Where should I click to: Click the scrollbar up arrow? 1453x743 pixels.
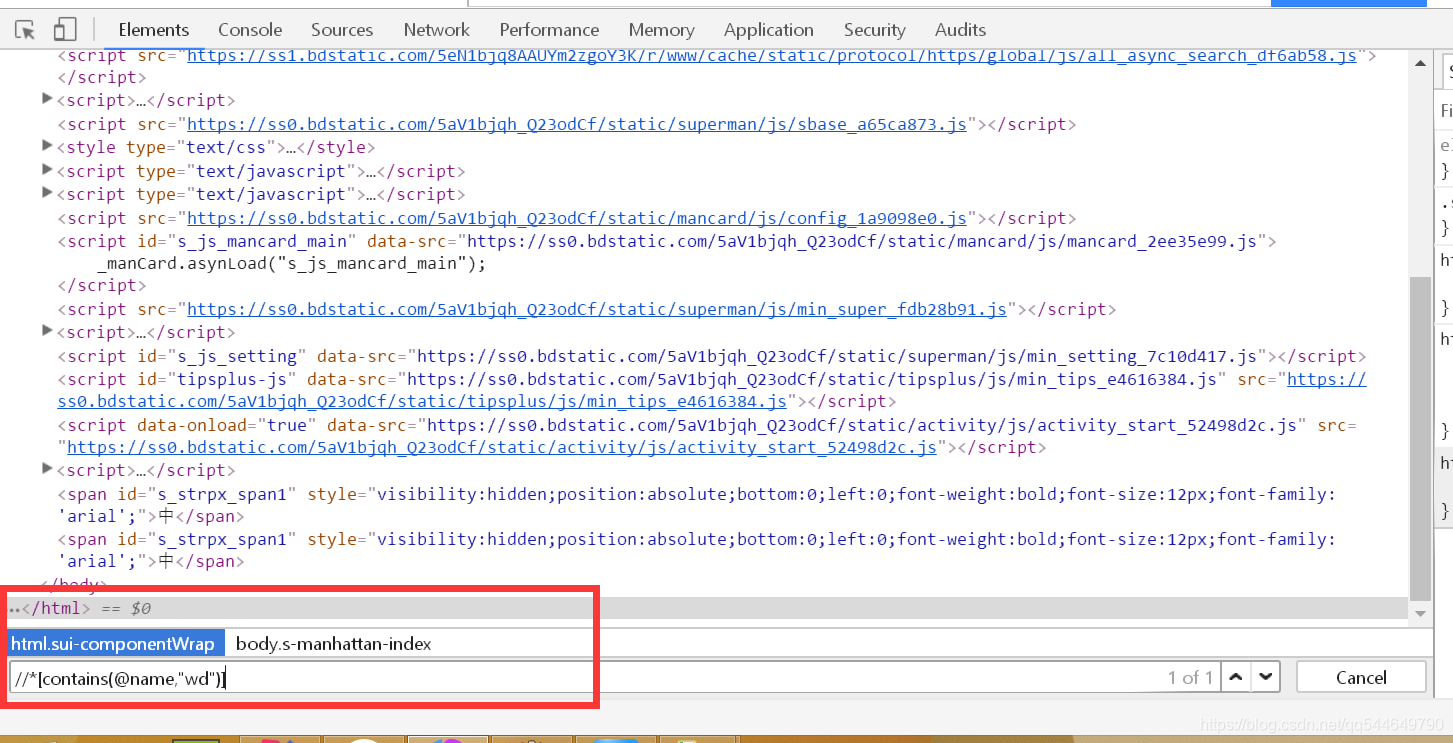(1419, 61)
